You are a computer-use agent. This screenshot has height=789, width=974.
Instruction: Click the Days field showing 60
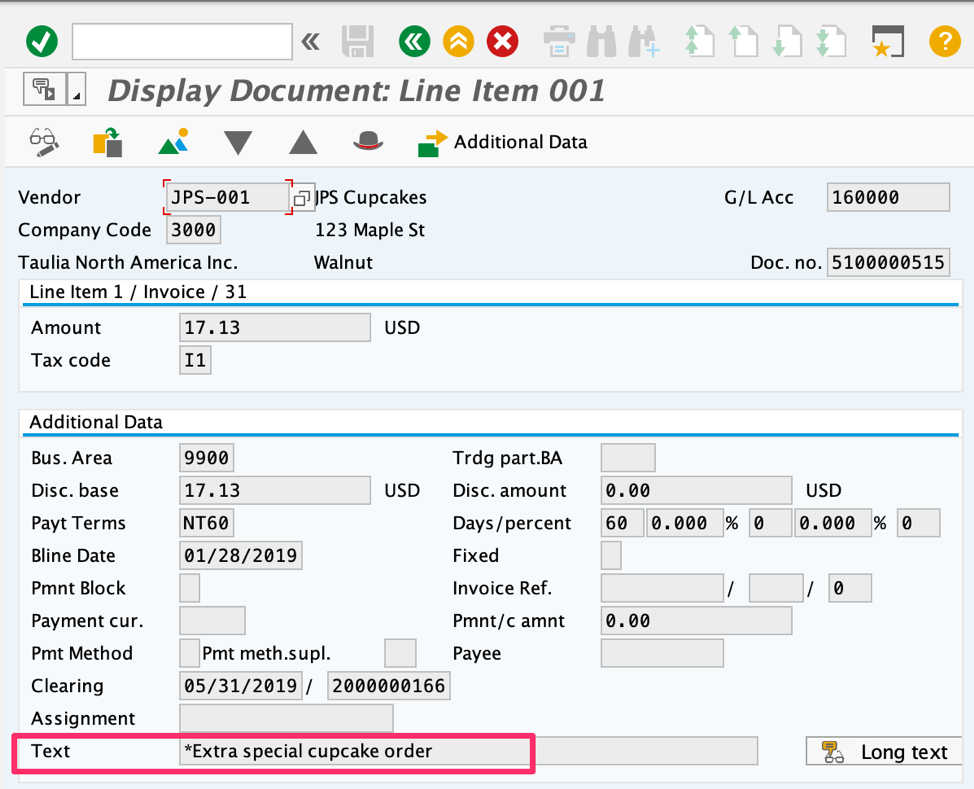coord(622,523)
